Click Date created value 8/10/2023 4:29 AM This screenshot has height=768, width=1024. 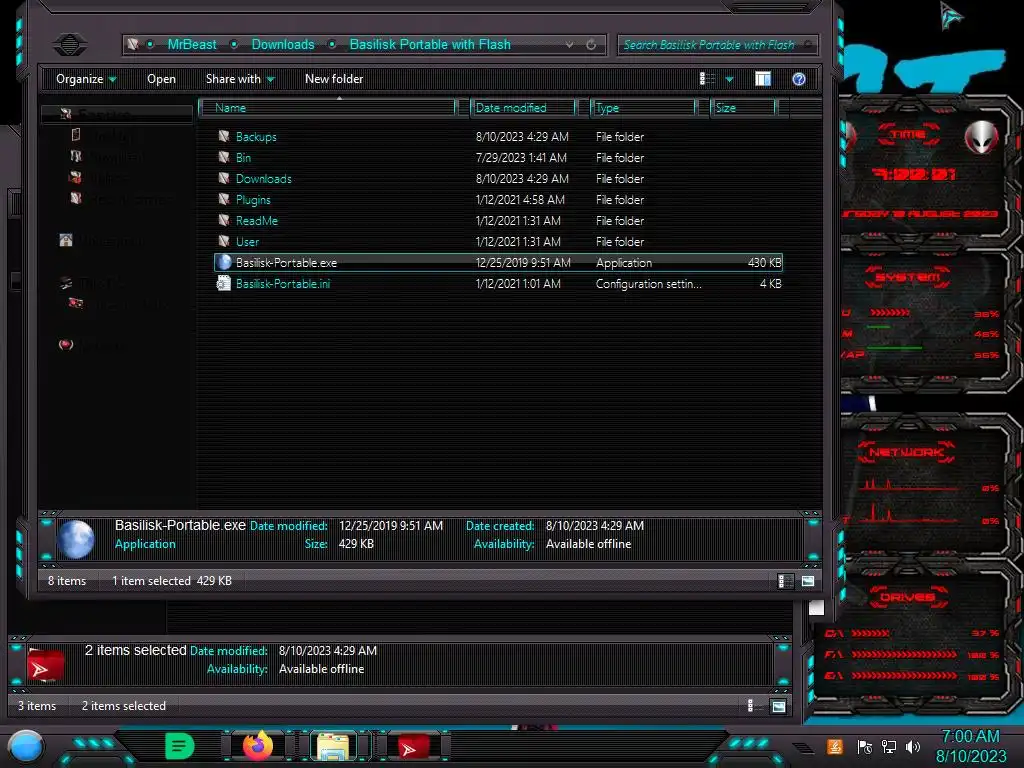pos(594,526)
